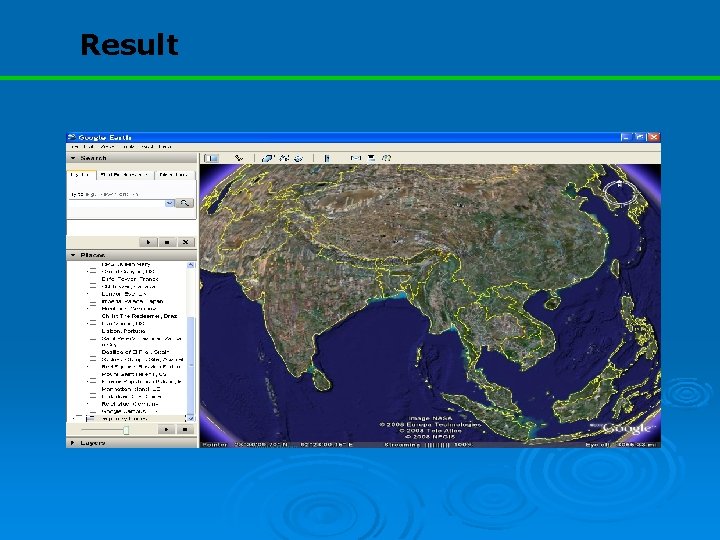Toggle the sidebar show/hide toolbar icon

211,158
